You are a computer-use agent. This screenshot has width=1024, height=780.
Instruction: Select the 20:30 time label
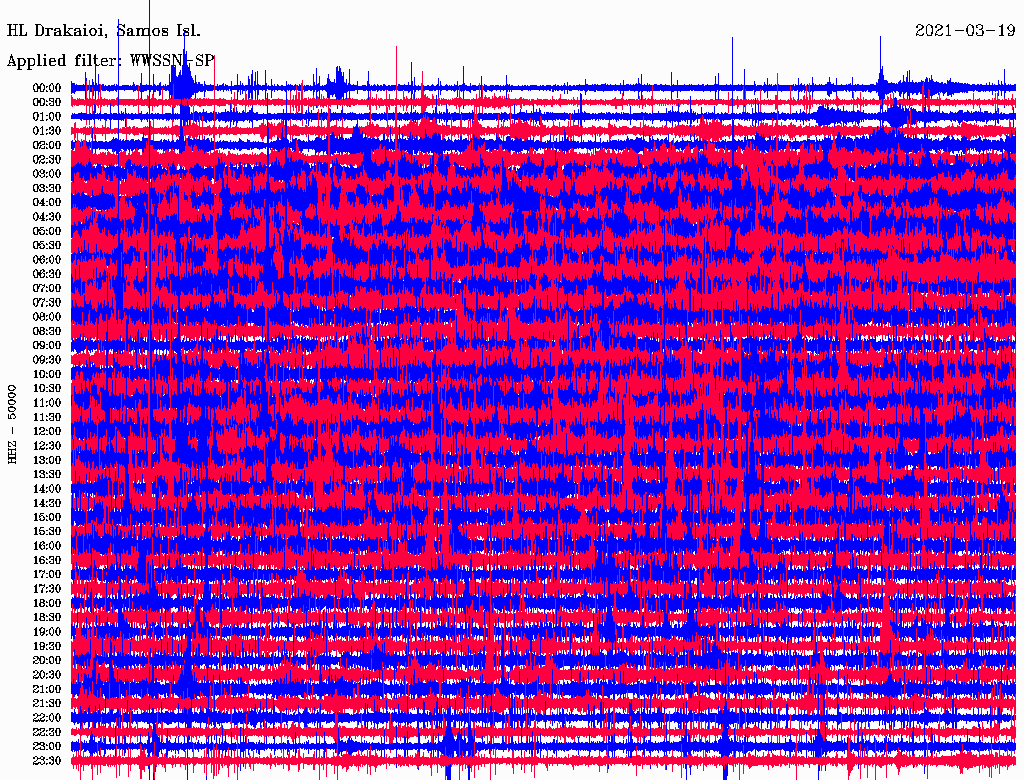[47, 675]
